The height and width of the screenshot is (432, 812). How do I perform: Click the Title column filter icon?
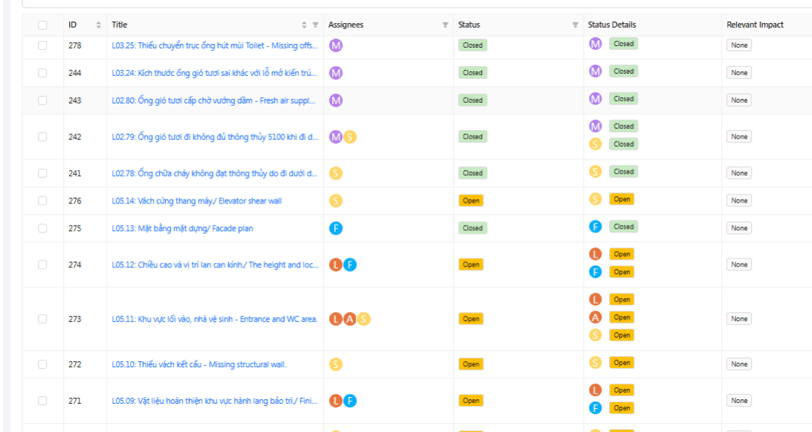[315, 25]
